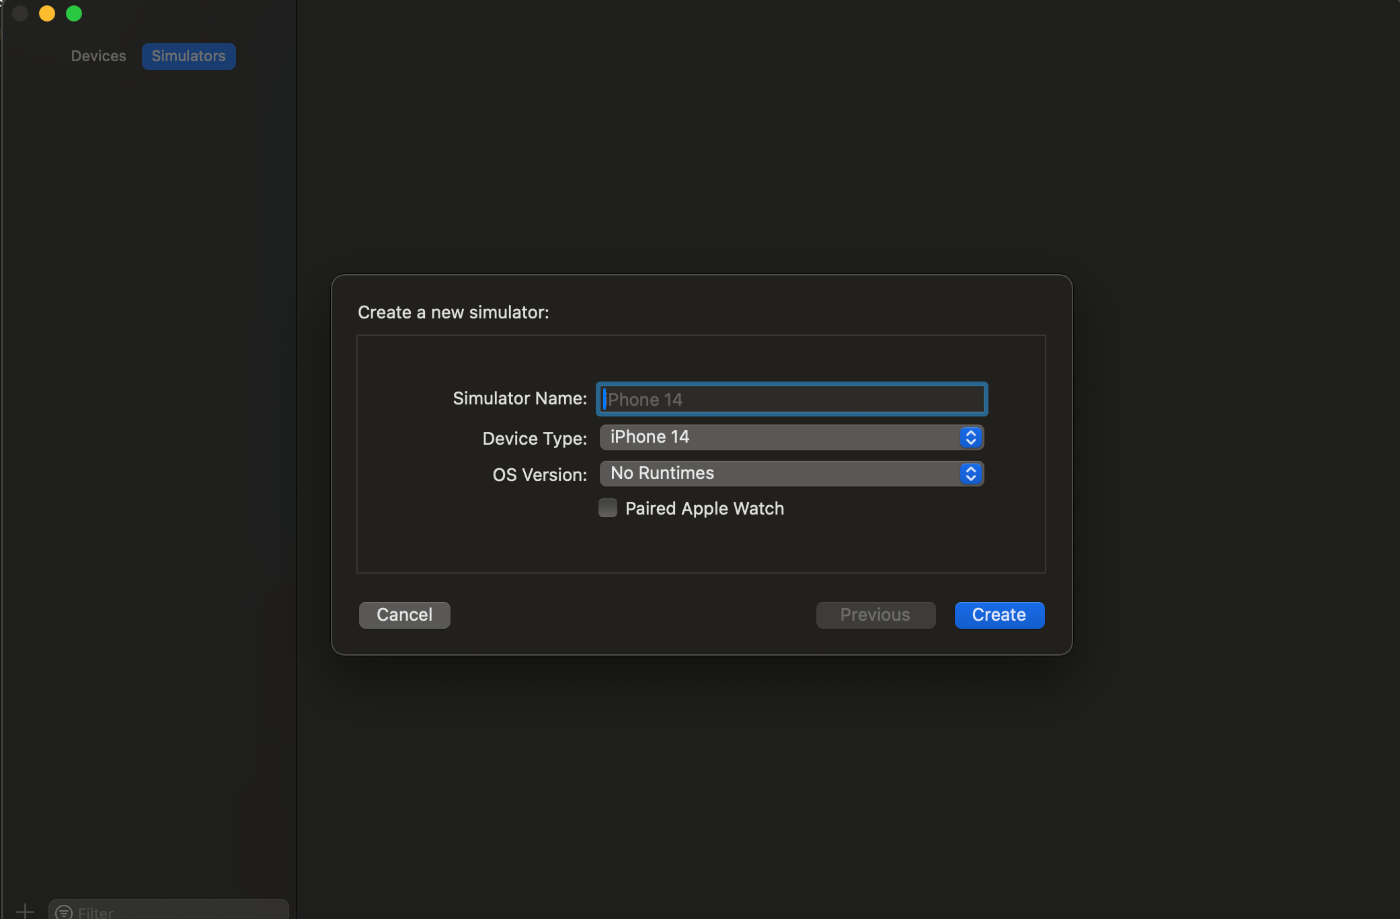Screen dimensions: 1400x919
Task: Click the plus icon to add a simulator
Action: click(x=25, y=910)
